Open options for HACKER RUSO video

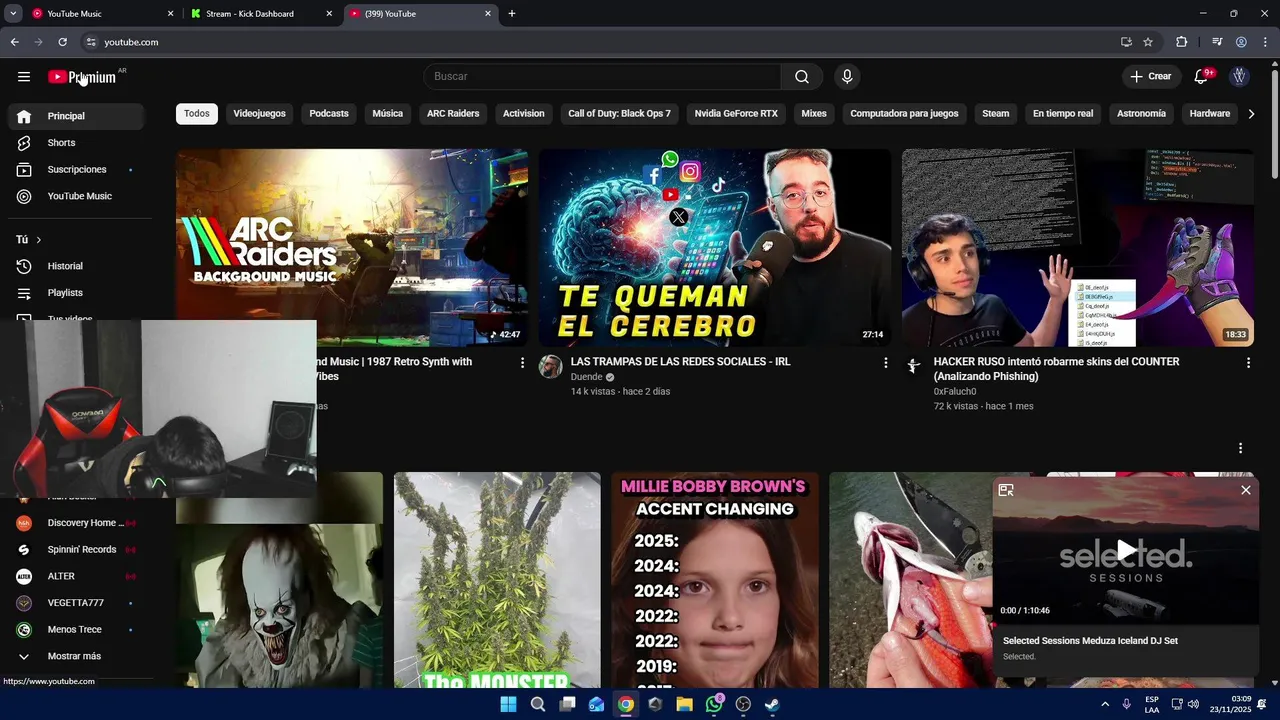1248,363
